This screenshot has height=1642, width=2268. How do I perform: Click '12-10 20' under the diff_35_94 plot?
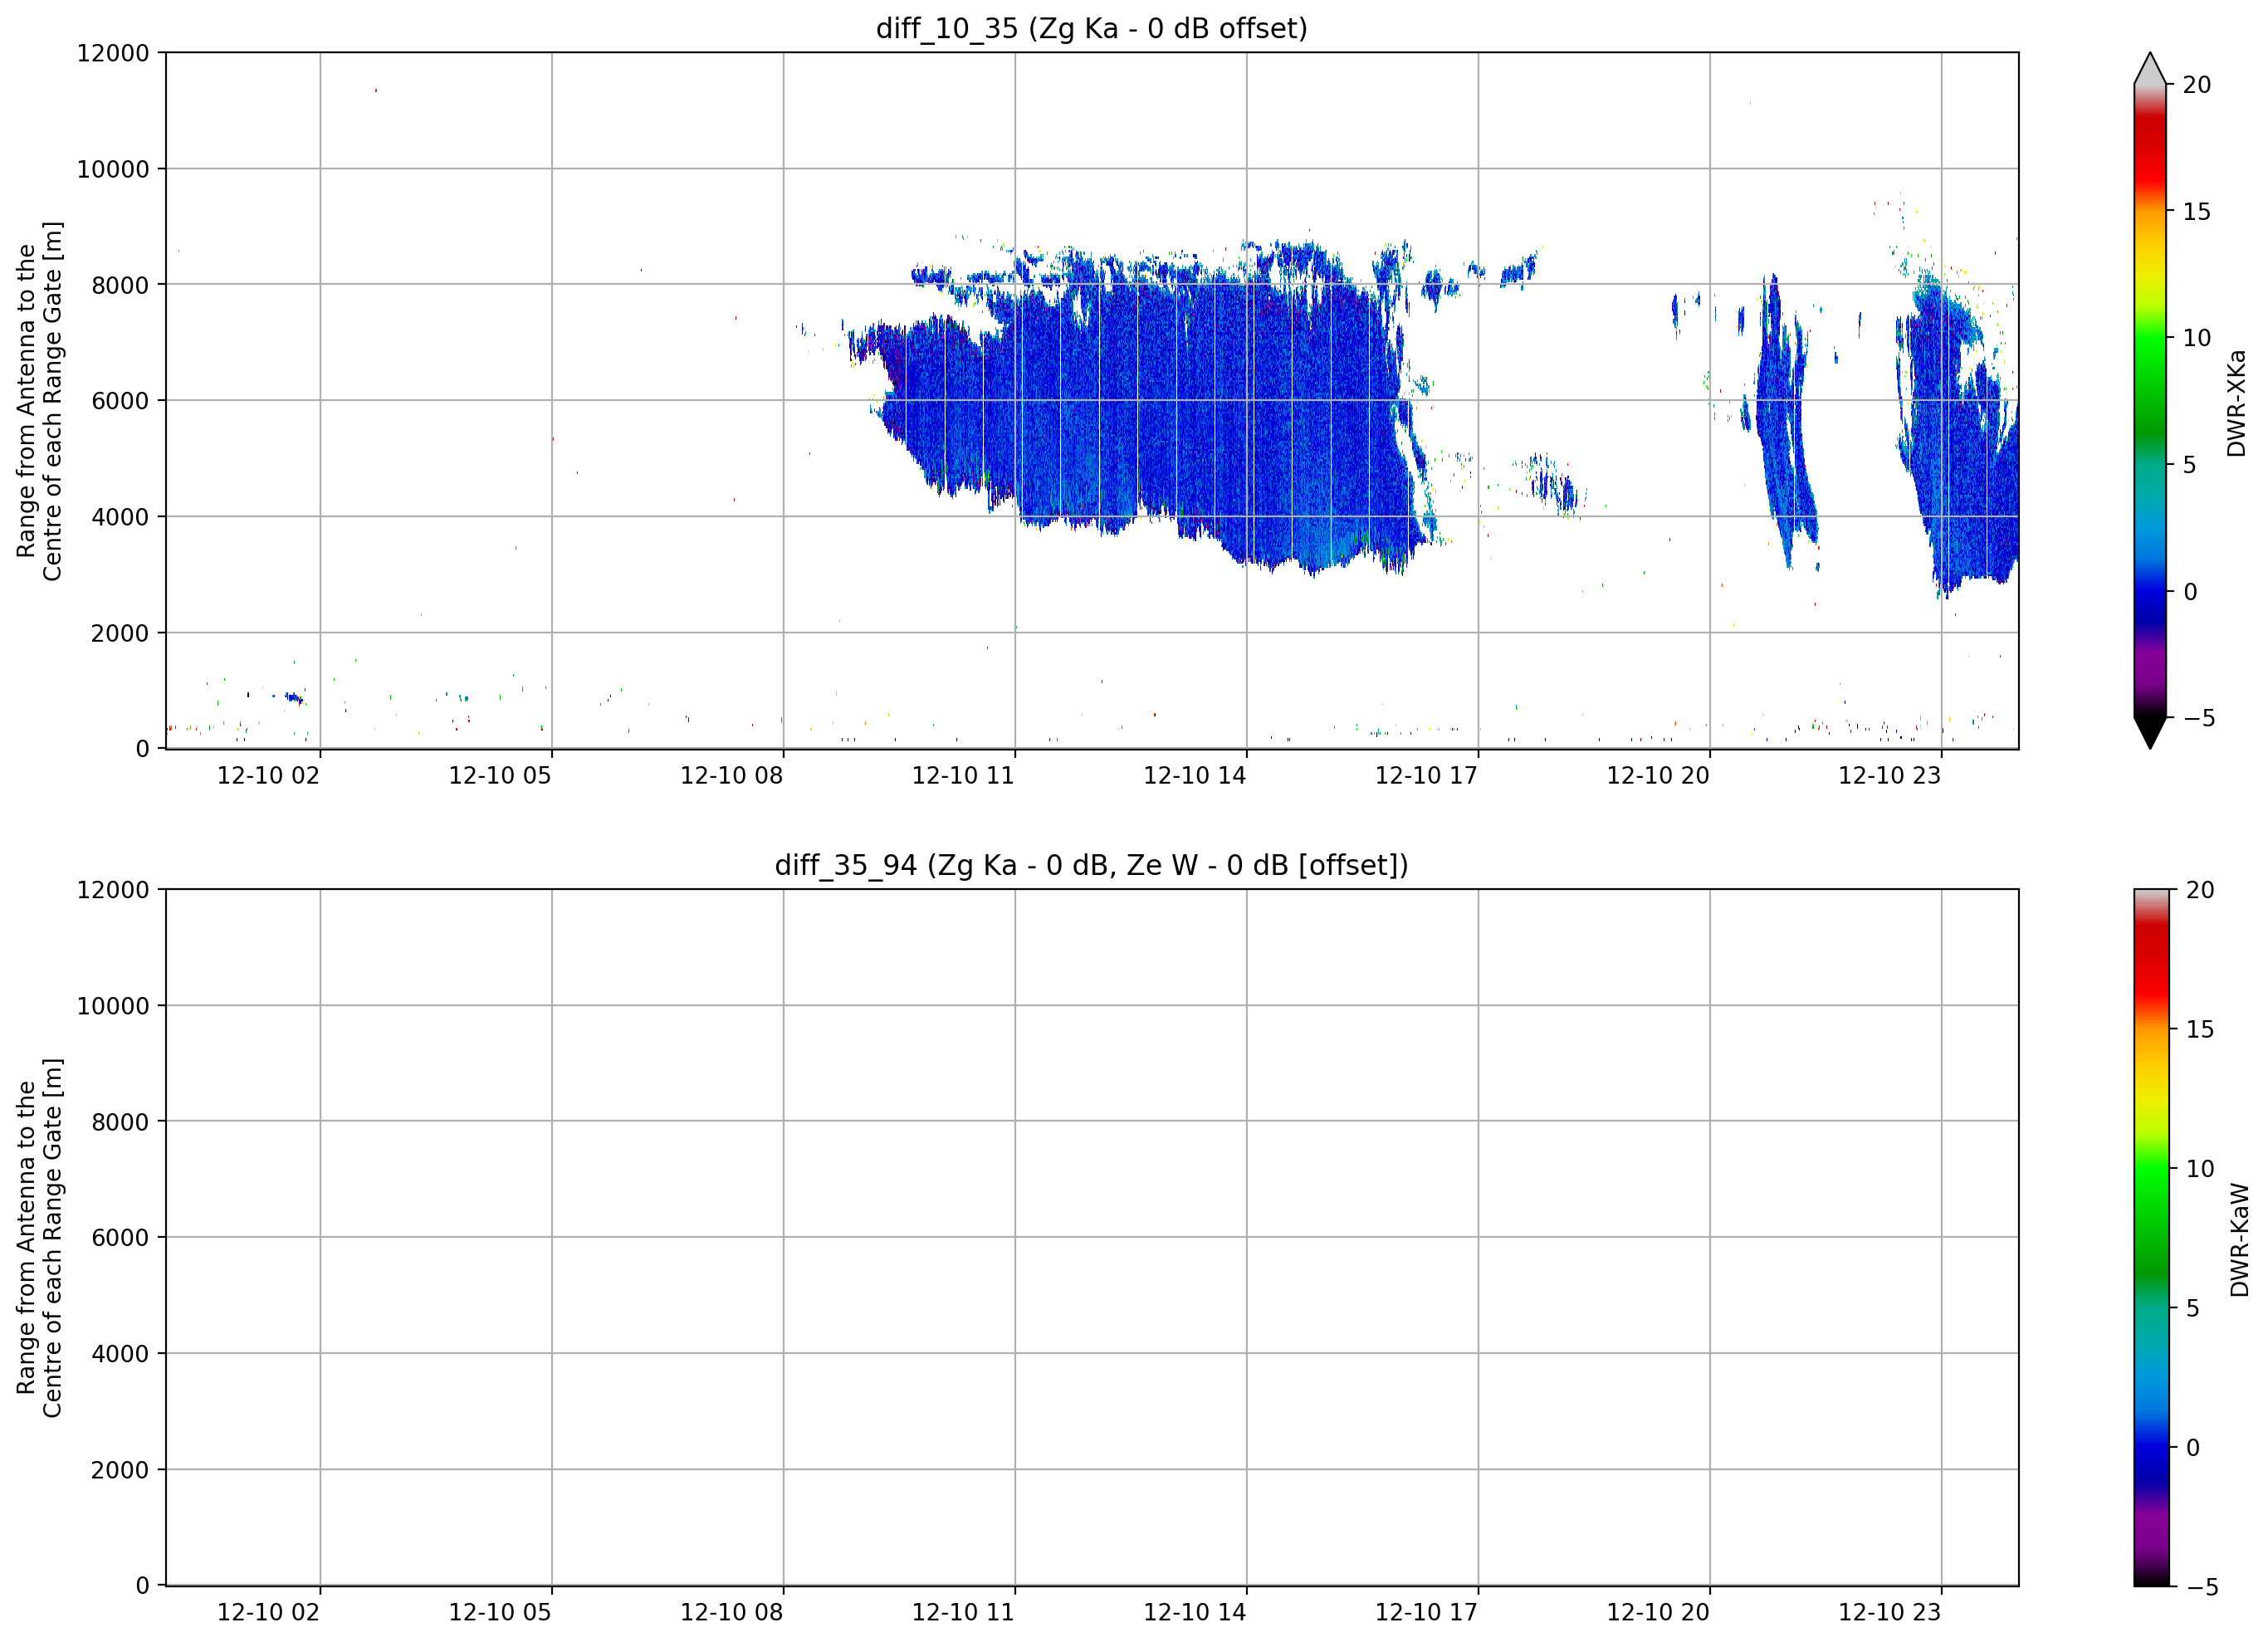pos(1658,1612)
